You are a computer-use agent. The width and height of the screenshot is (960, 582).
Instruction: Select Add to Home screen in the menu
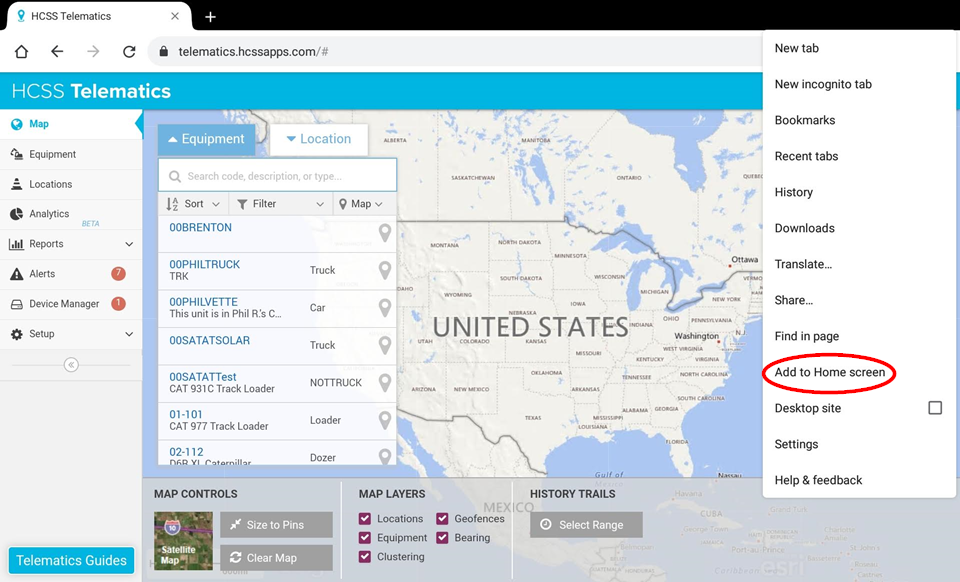[x=829, y=371]
